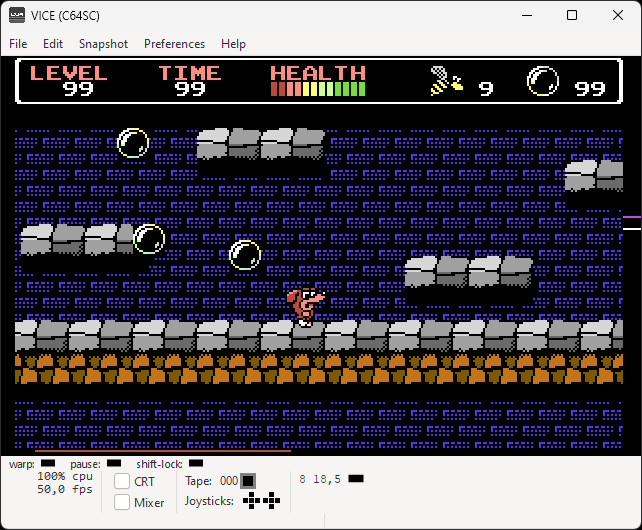Click the first joystick indicator icon
This screenshot has height=530, width=642.
(x=251, y=501)
